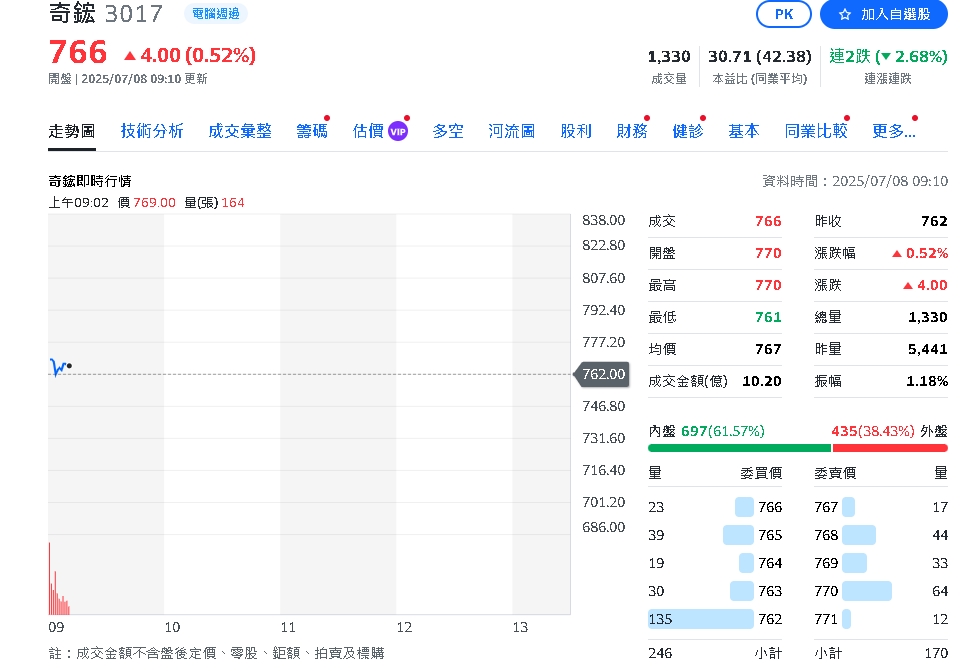Screen dimensions: 972x671
Task: Click the green down-triangle in 連2跌
Action: [x=885, y=57]
